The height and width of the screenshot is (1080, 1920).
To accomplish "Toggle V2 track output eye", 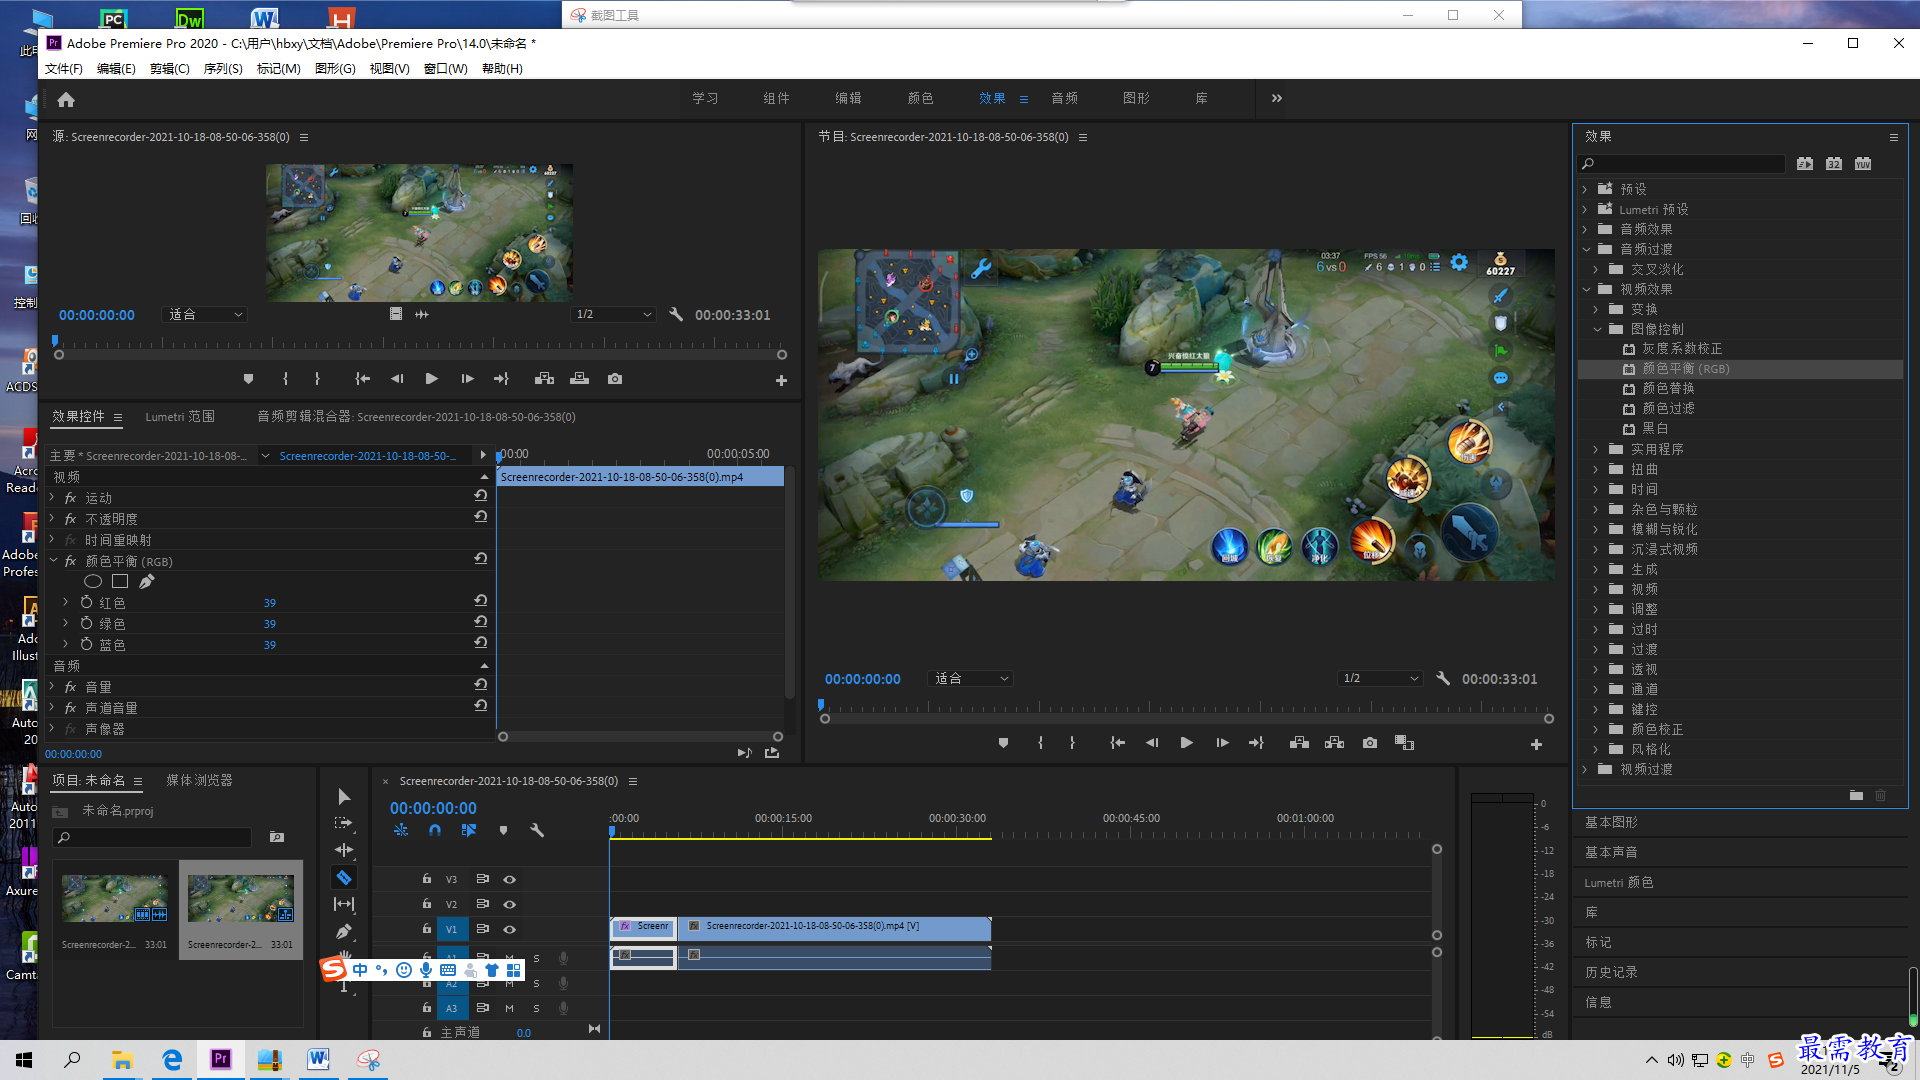I will pos(509,904).
